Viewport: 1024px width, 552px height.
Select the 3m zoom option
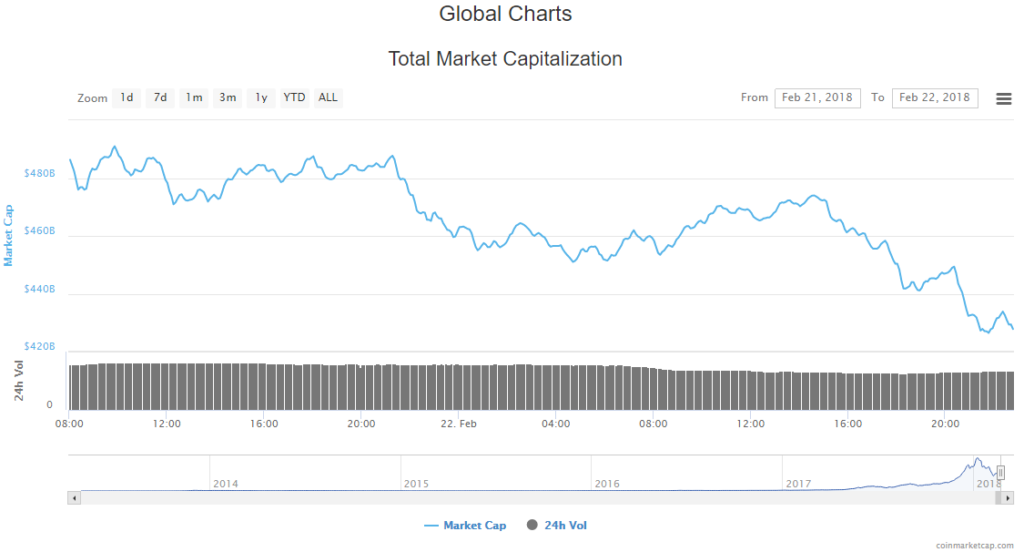(228, 97)
